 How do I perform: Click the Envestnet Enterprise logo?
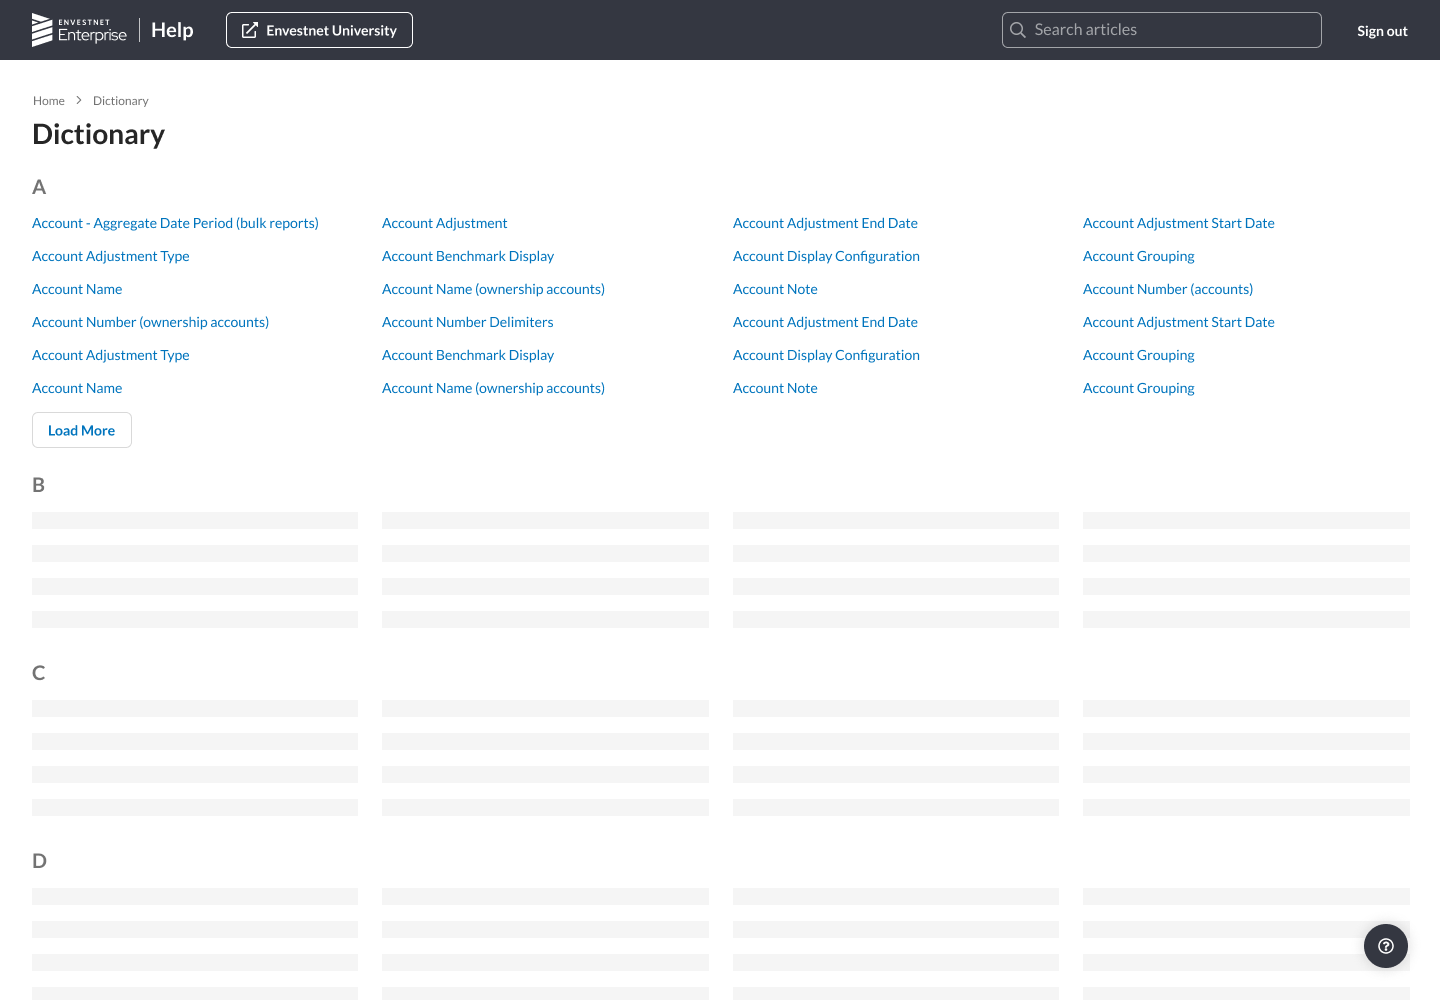pyautogui.click(x=79, y=30)
